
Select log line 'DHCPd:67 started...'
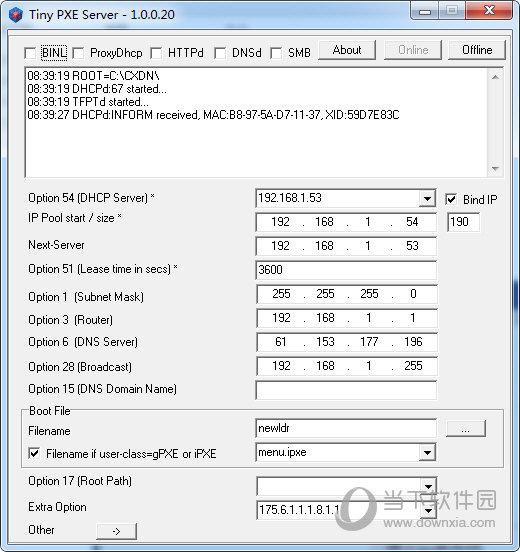(x=97, y=89)
